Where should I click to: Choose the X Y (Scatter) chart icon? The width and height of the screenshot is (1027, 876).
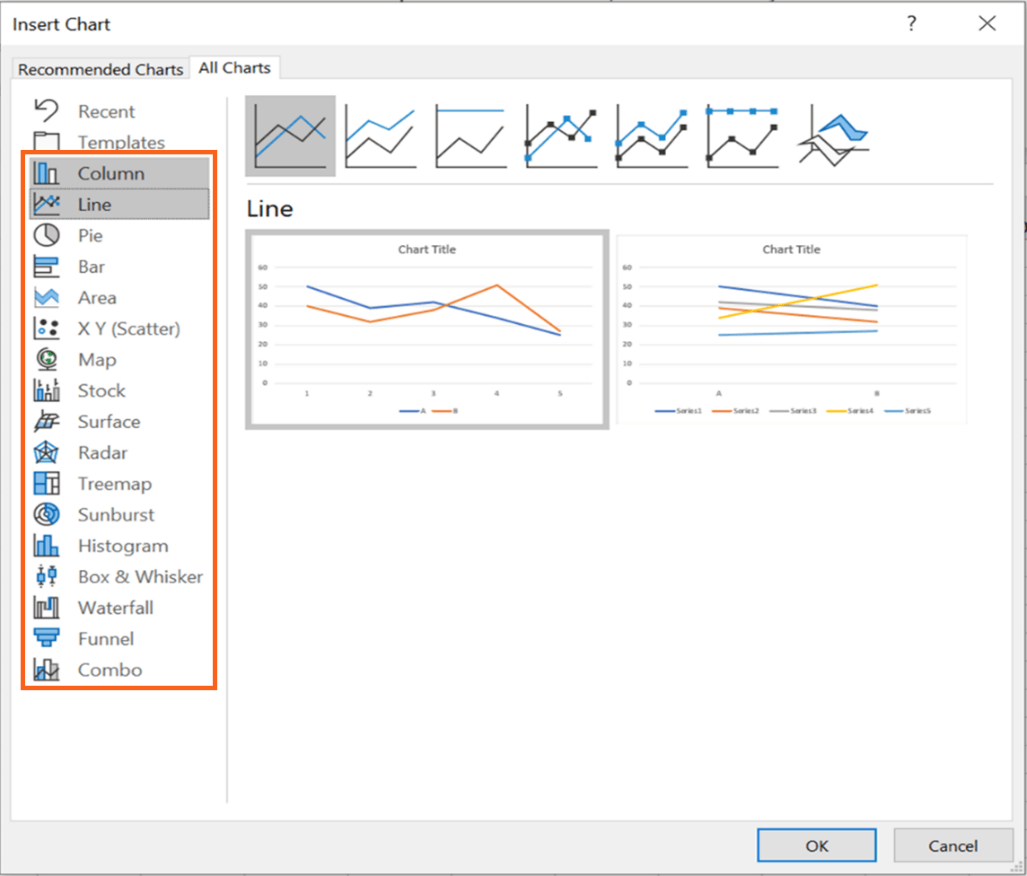118,328
